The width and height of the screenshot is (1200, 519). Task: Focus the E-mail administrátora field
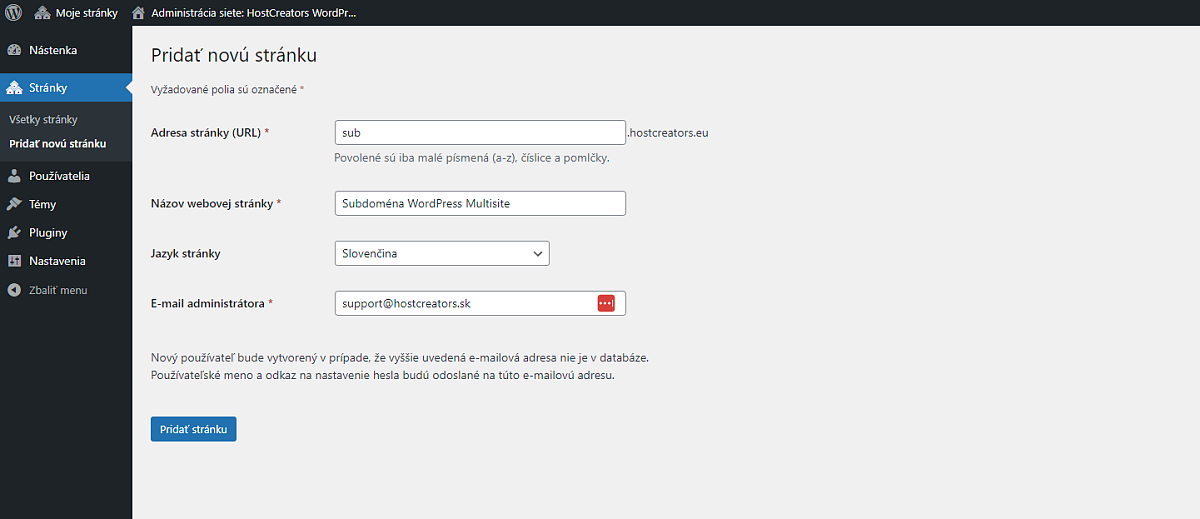click(x=480, y=303)
